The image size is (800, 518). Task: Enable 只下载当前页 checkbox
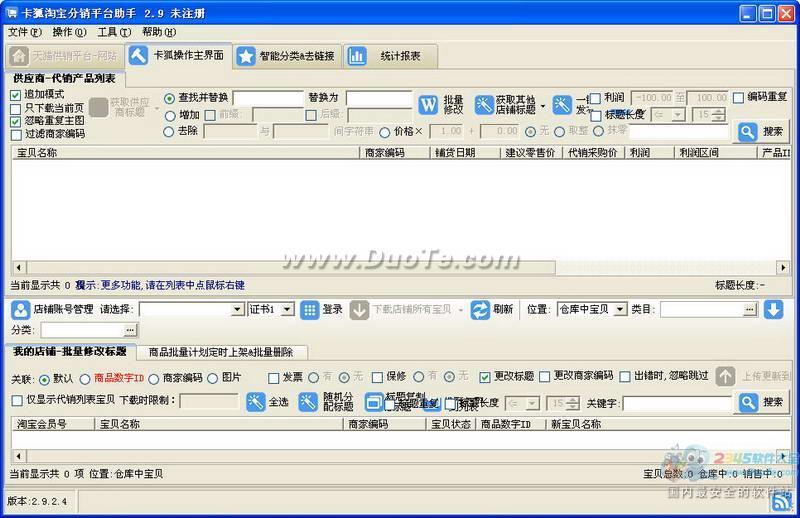click(x=16, y=108)
